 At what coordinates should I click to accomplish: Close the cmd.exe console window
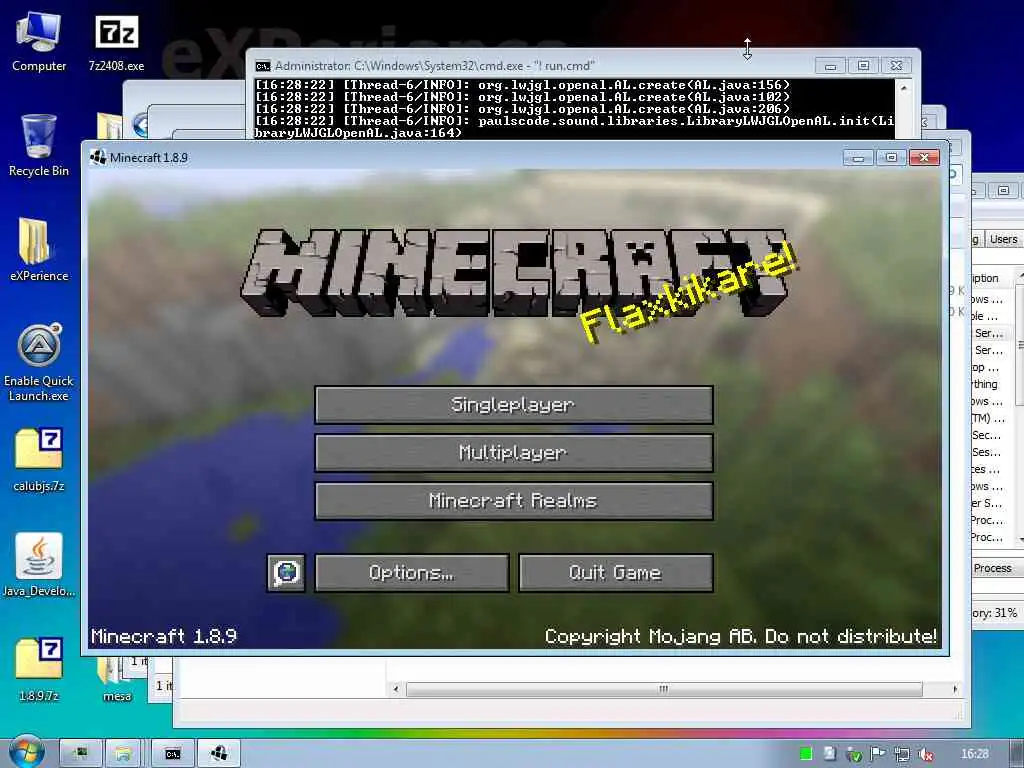897,66
